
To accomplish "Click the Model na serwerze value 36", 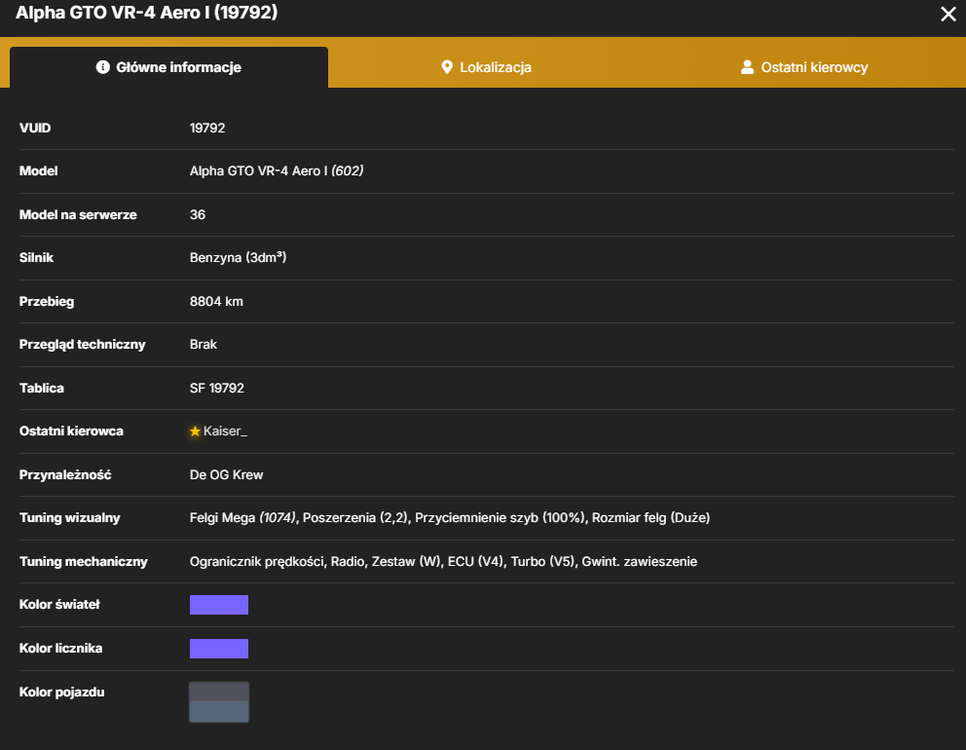I will [x=198, y=214].
